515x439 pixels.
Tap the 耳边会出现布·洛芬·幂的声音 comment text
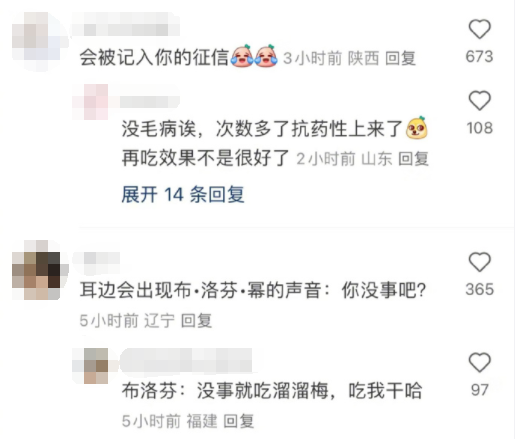click(x=253, y=290)
